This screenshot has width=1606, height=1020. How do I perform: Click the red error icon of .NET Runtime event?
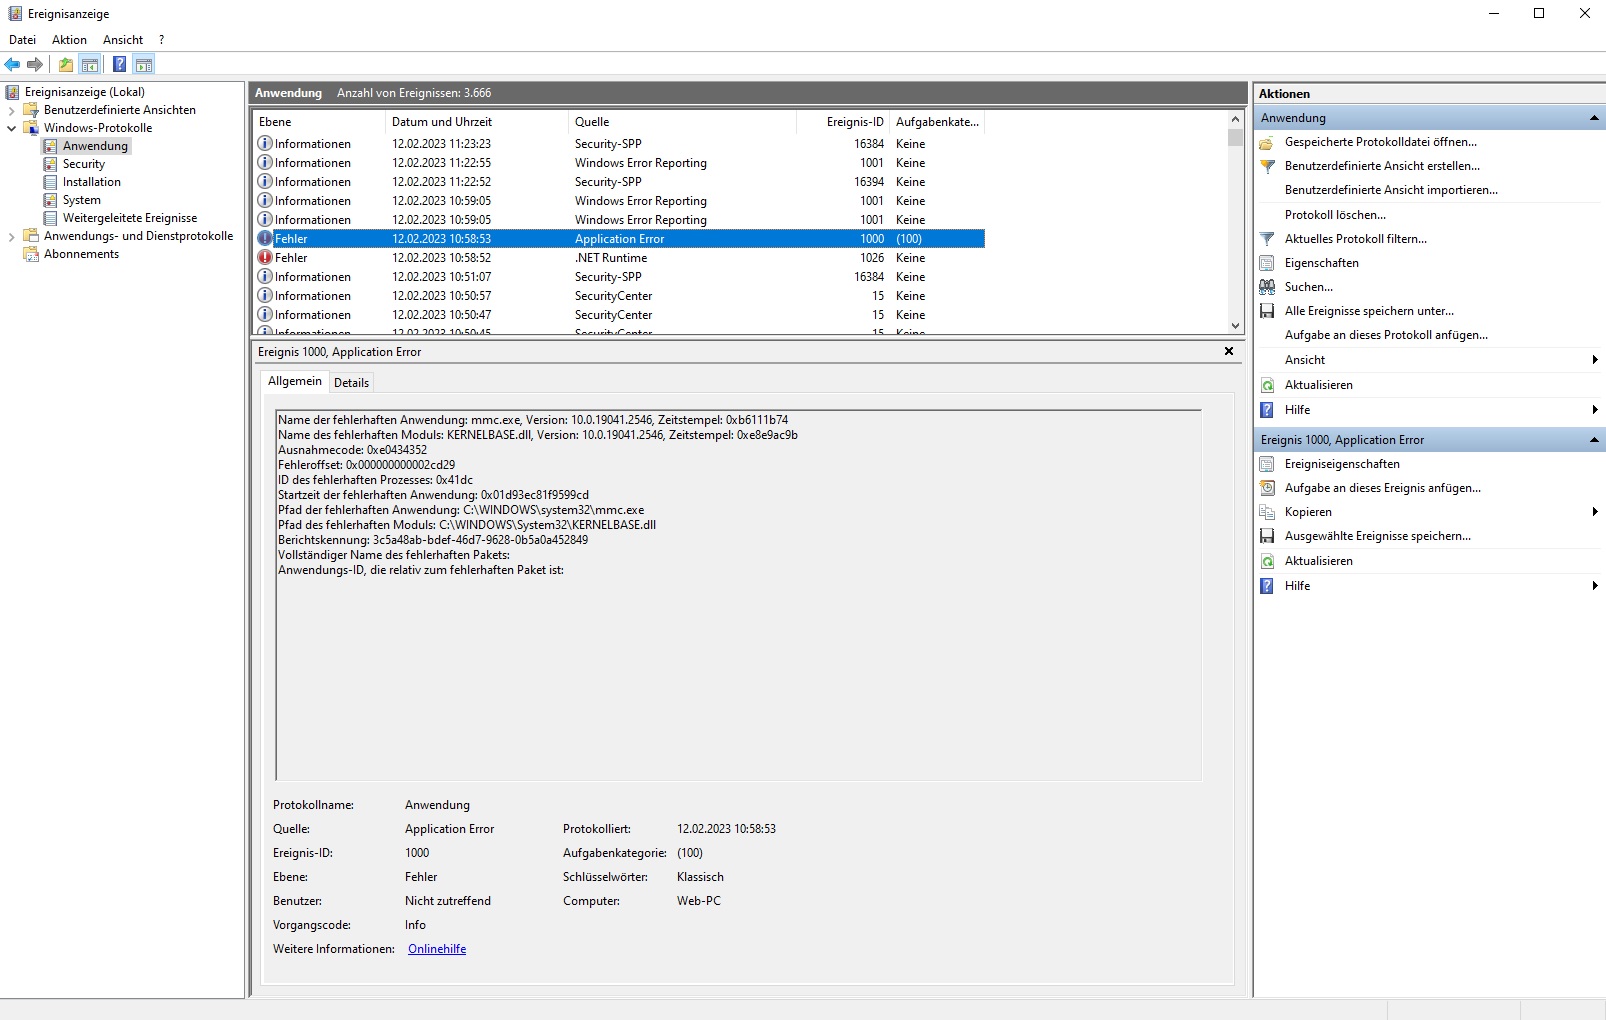(x=265, y=258)
